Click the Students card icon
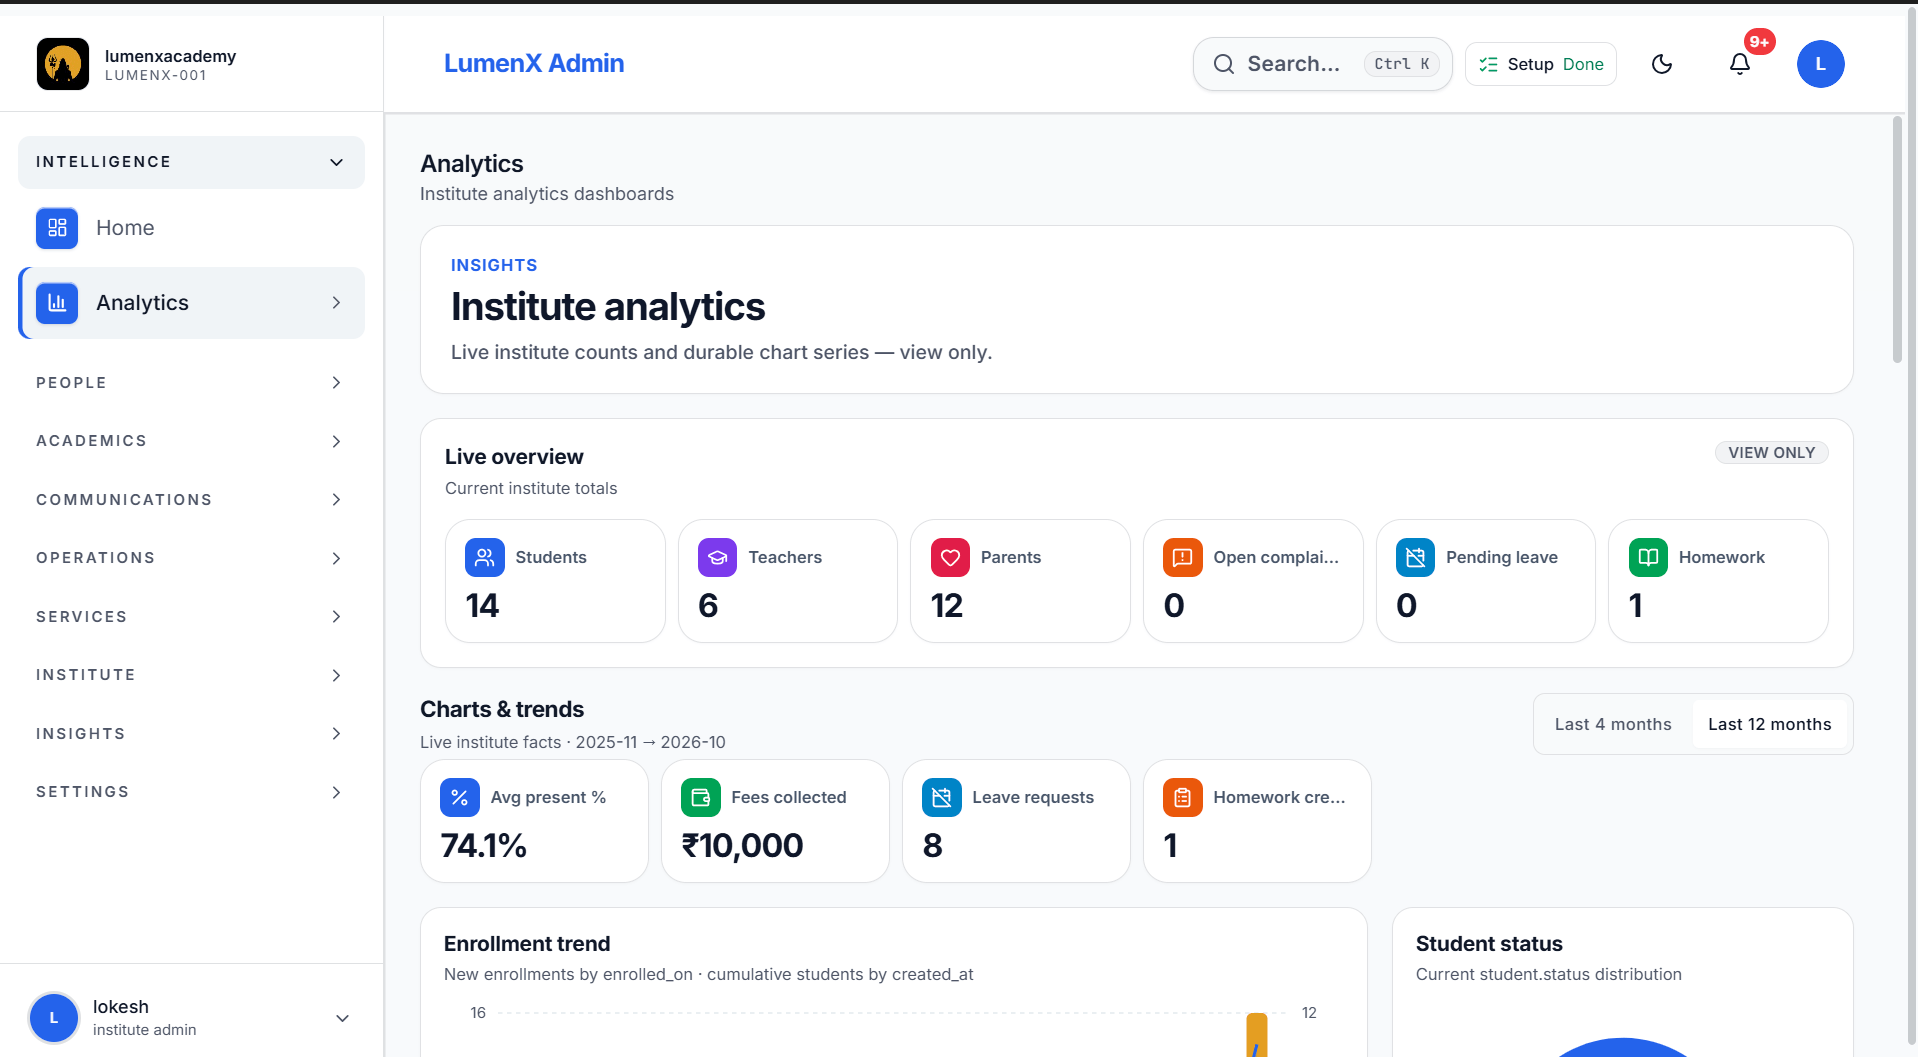Screen dimensions: 1918x1057 [485, 557]
